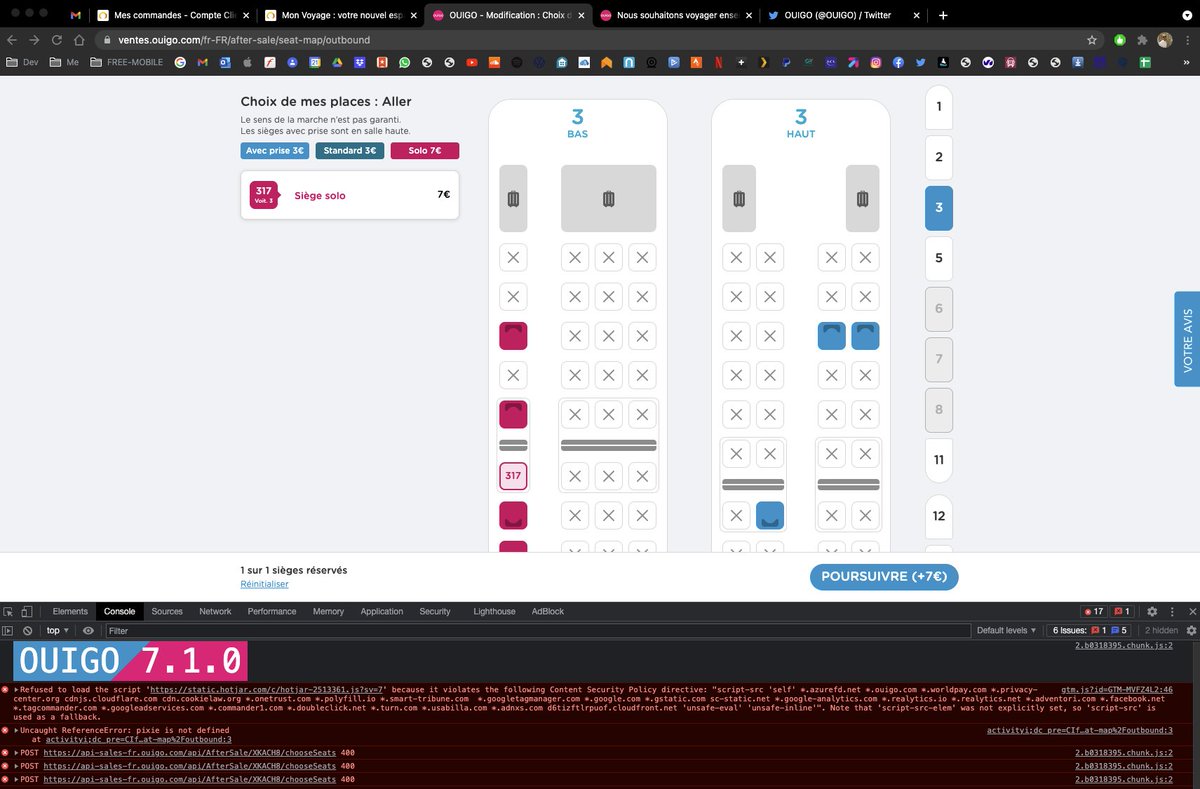Screen dimensions: 1200x789
Task: Toggle the DevTools device toolbar
Action: 28,611
